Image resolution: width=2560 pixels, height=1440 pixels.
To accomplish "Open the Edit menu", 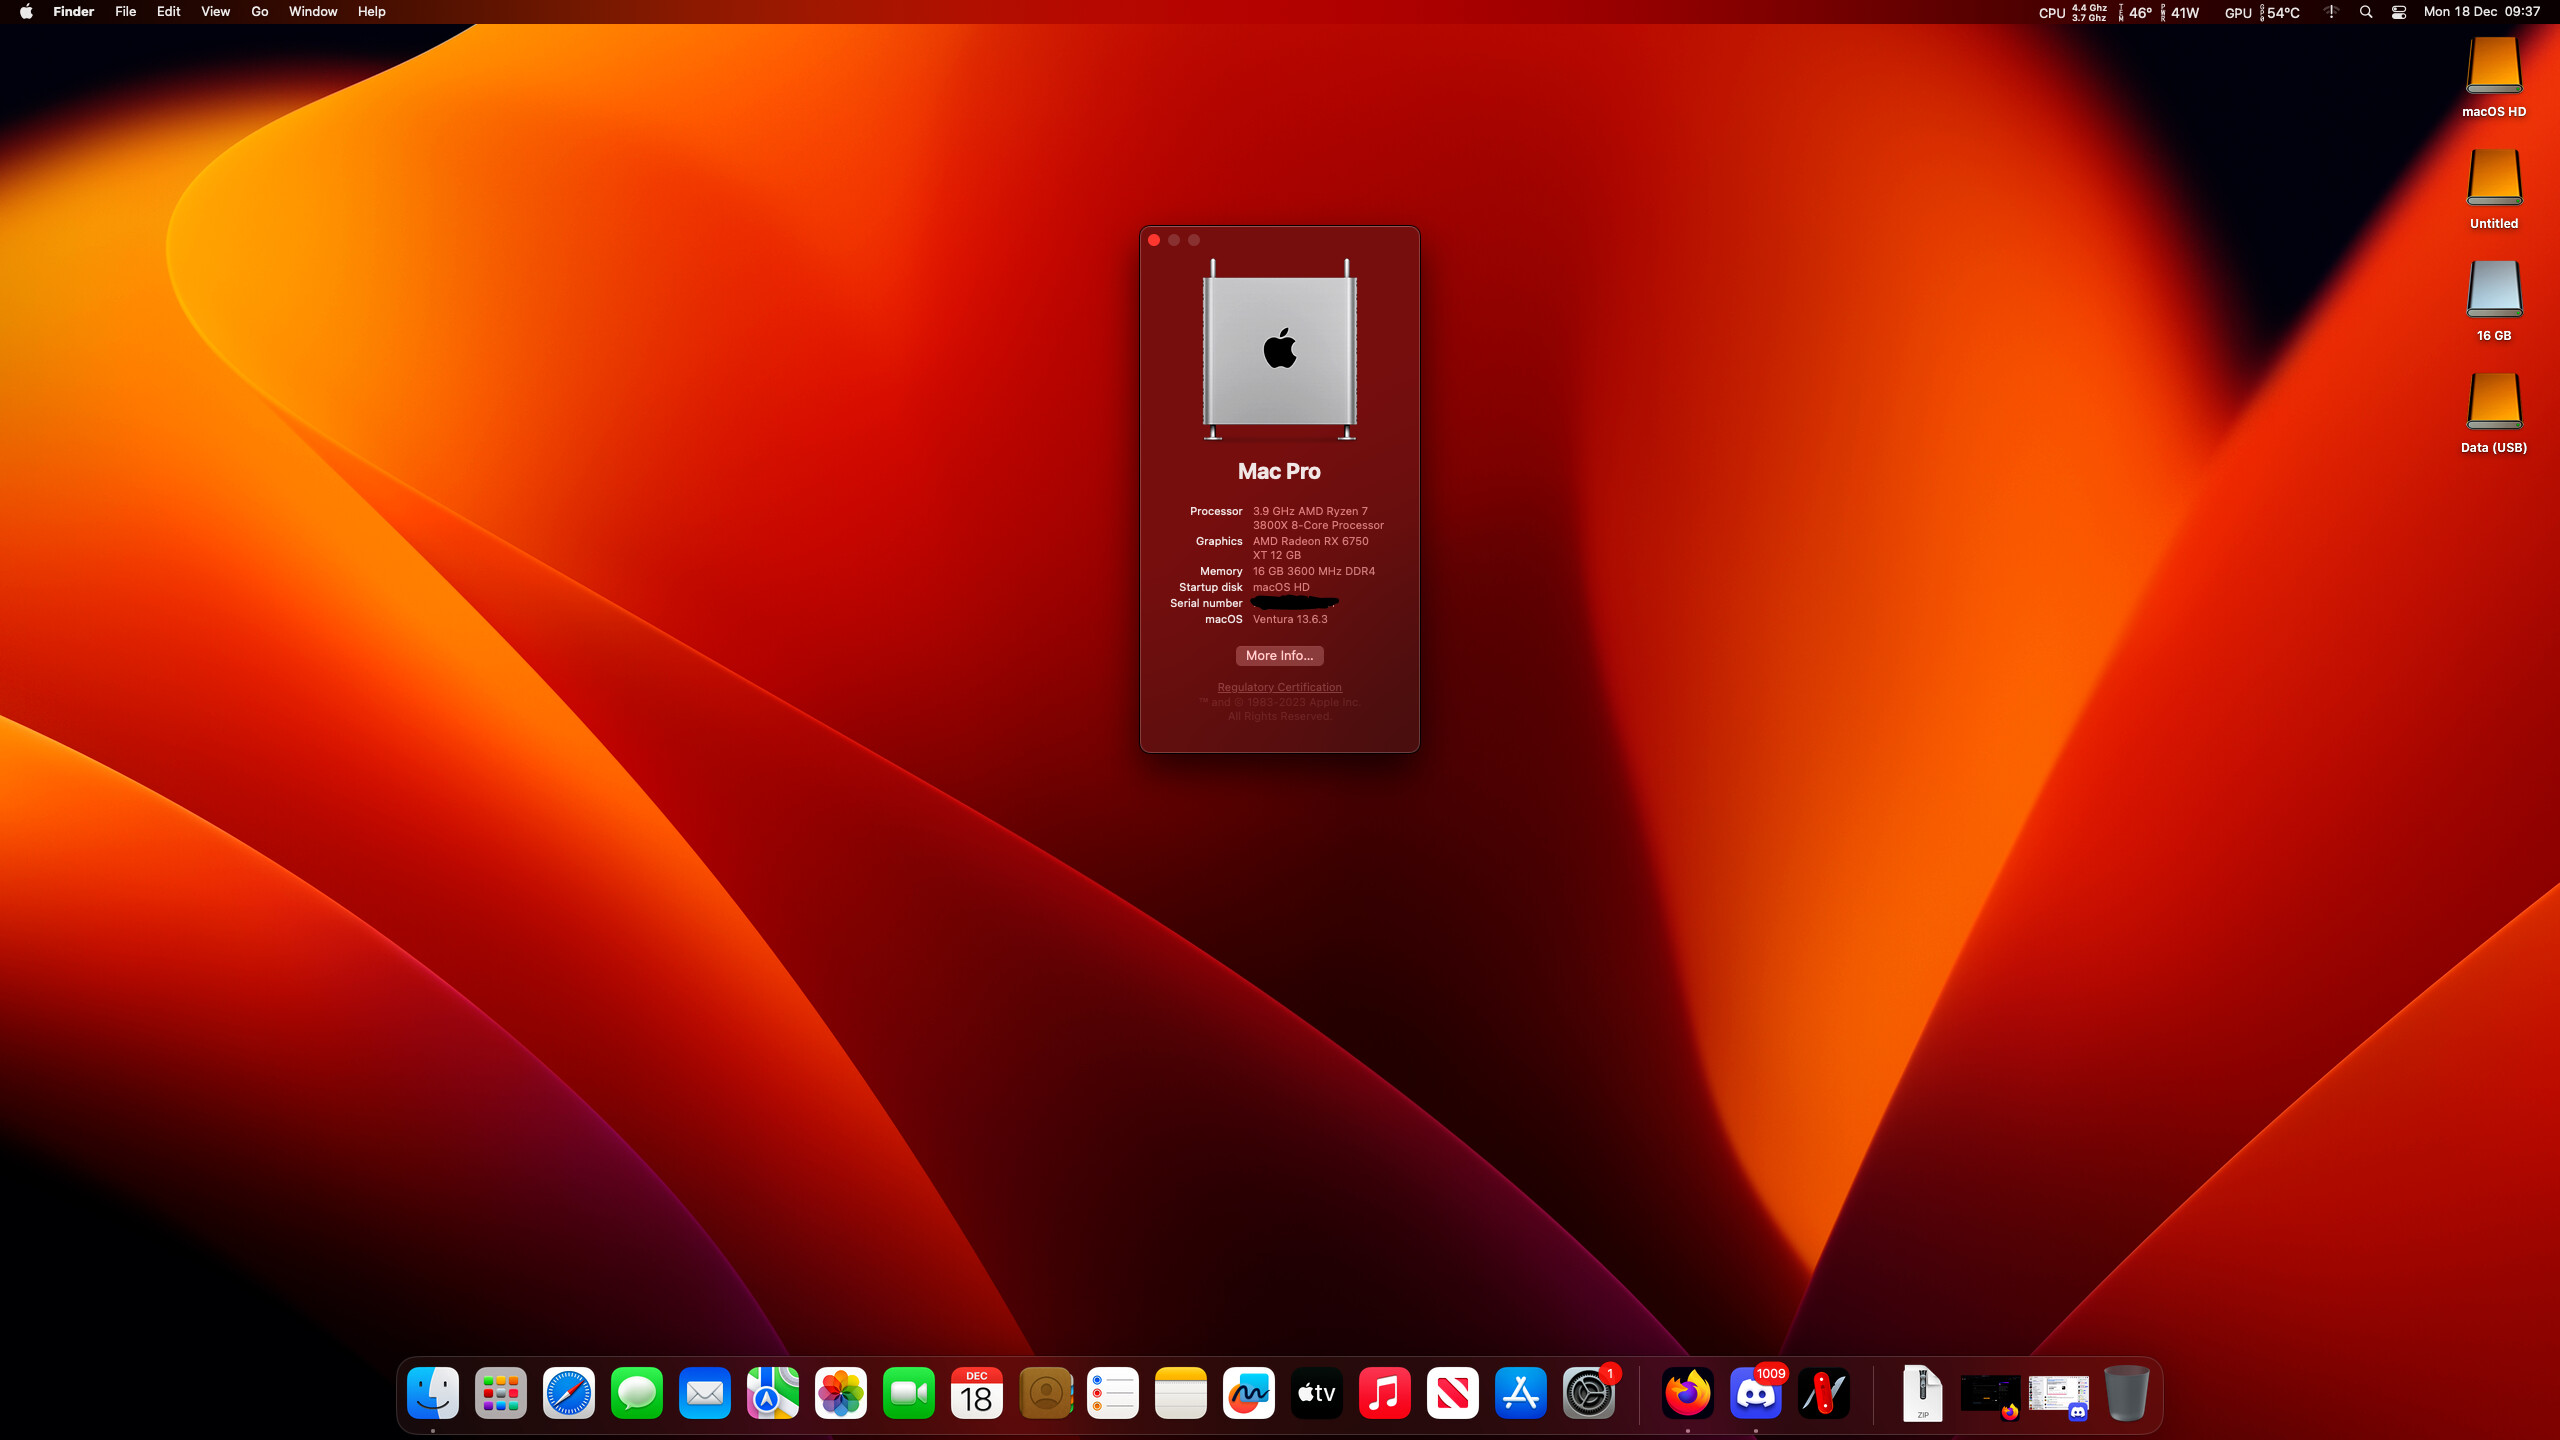I will (x=168, y=12).
